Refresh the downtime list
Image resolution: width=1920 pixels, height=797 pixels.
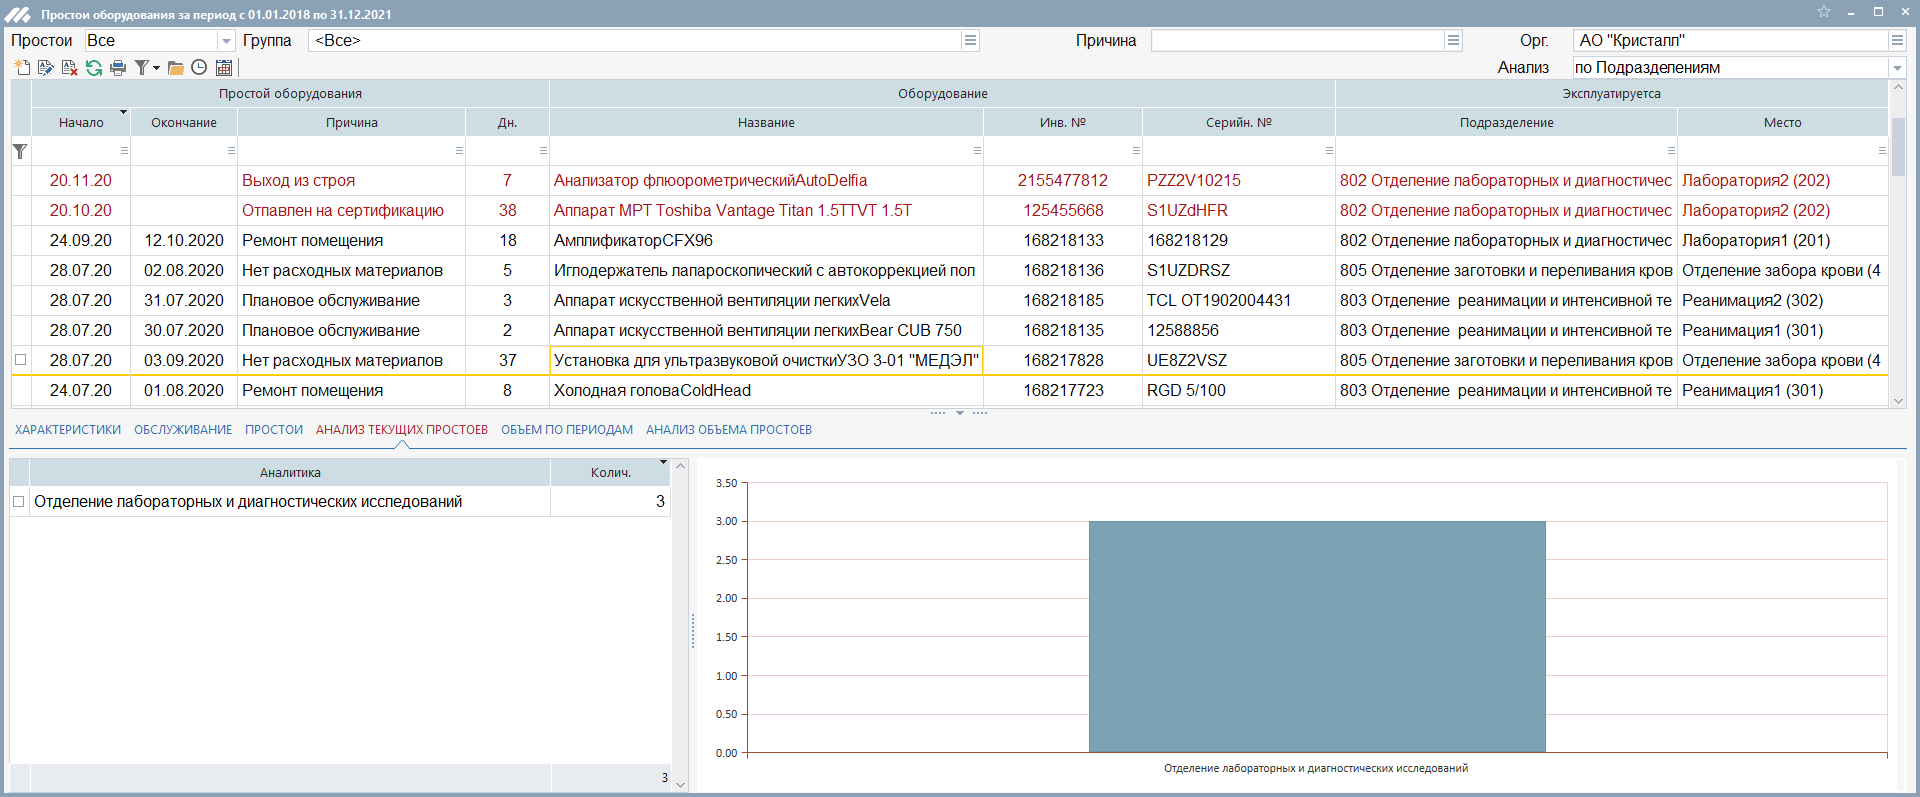tap(94, 68)
